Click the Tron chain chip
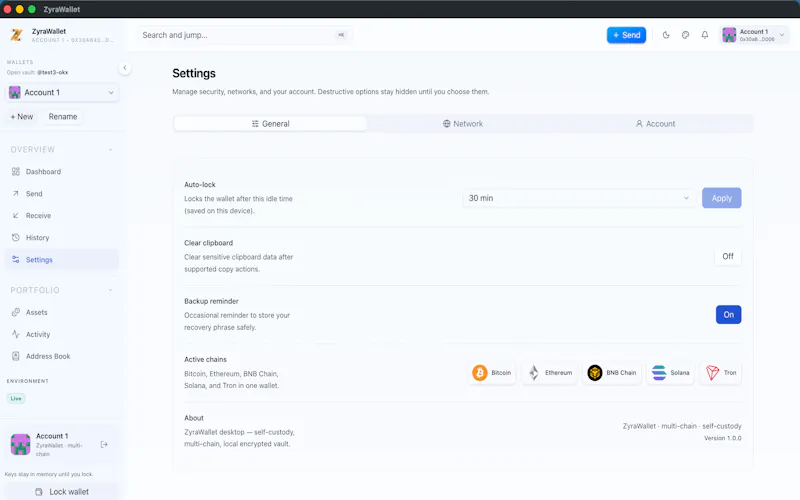This screenshot has height=500, width=800. pos(721,373)
